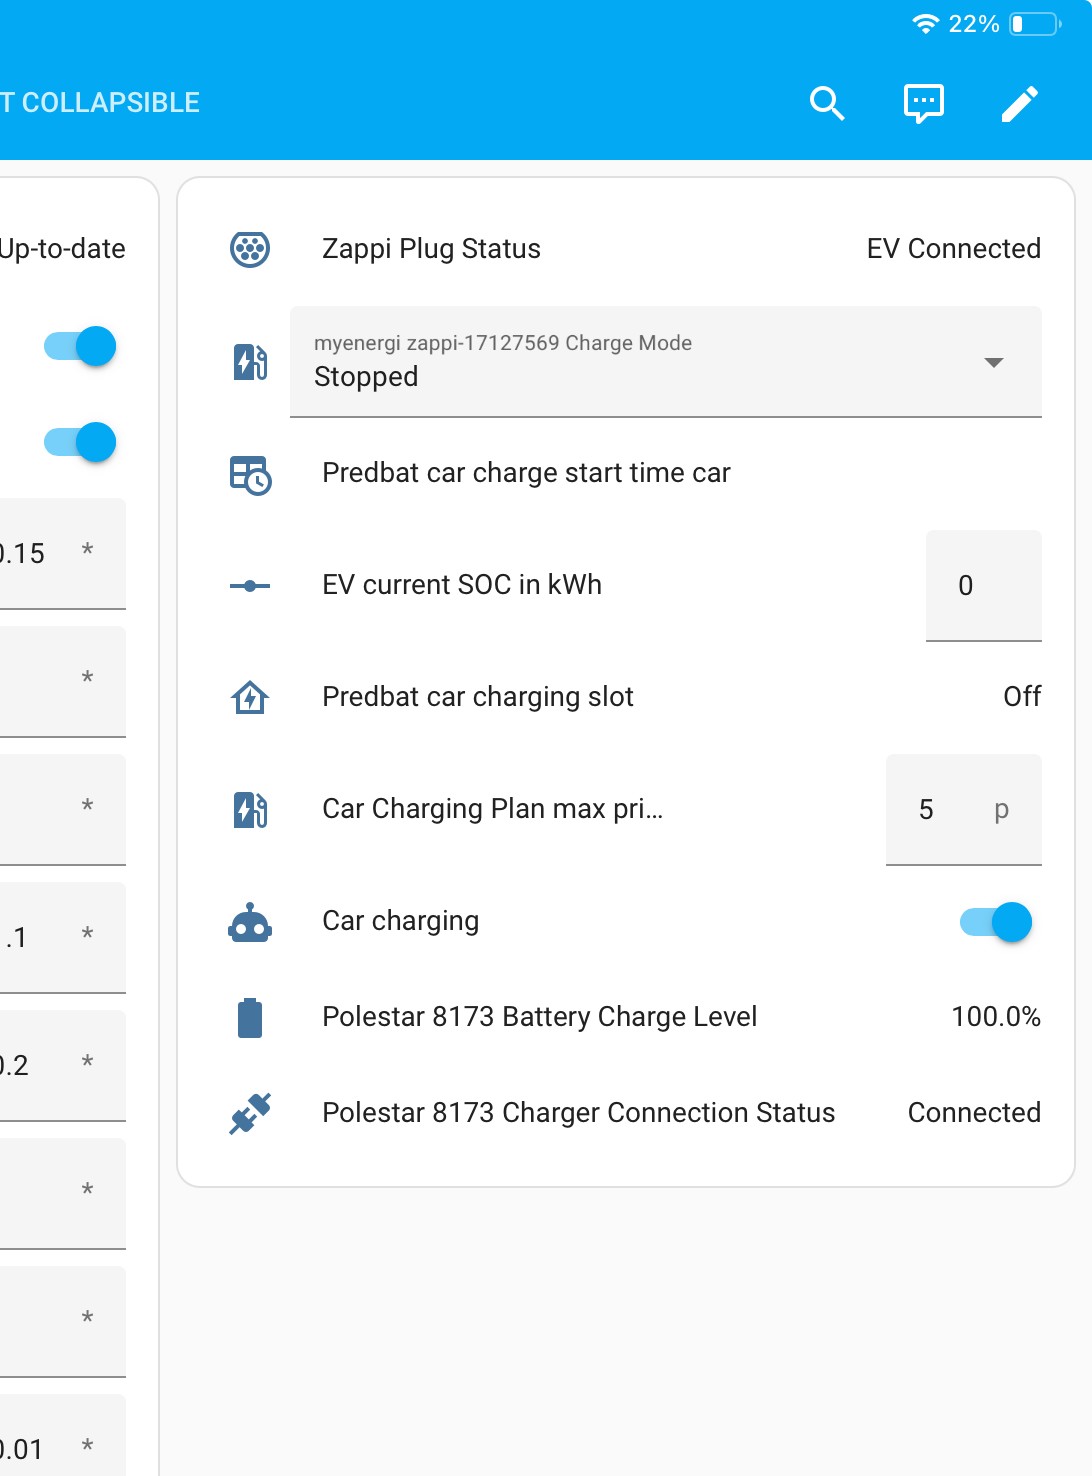Click the Wi-Fi icon in status bar
Viewport: 1092px width, 1476px height.
[926, 24]
